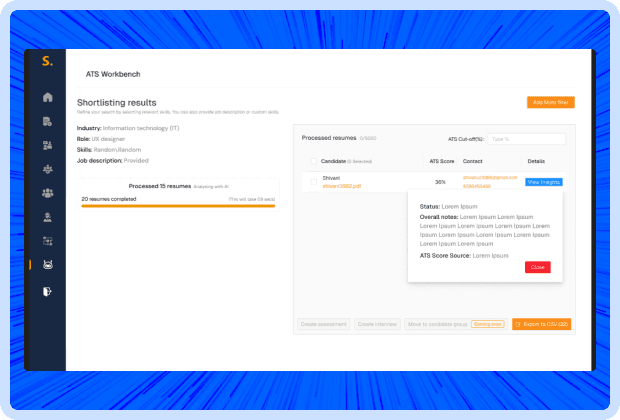620x420 pixels.
Task: Click Export to CSV button
Action: click(541, 324)
